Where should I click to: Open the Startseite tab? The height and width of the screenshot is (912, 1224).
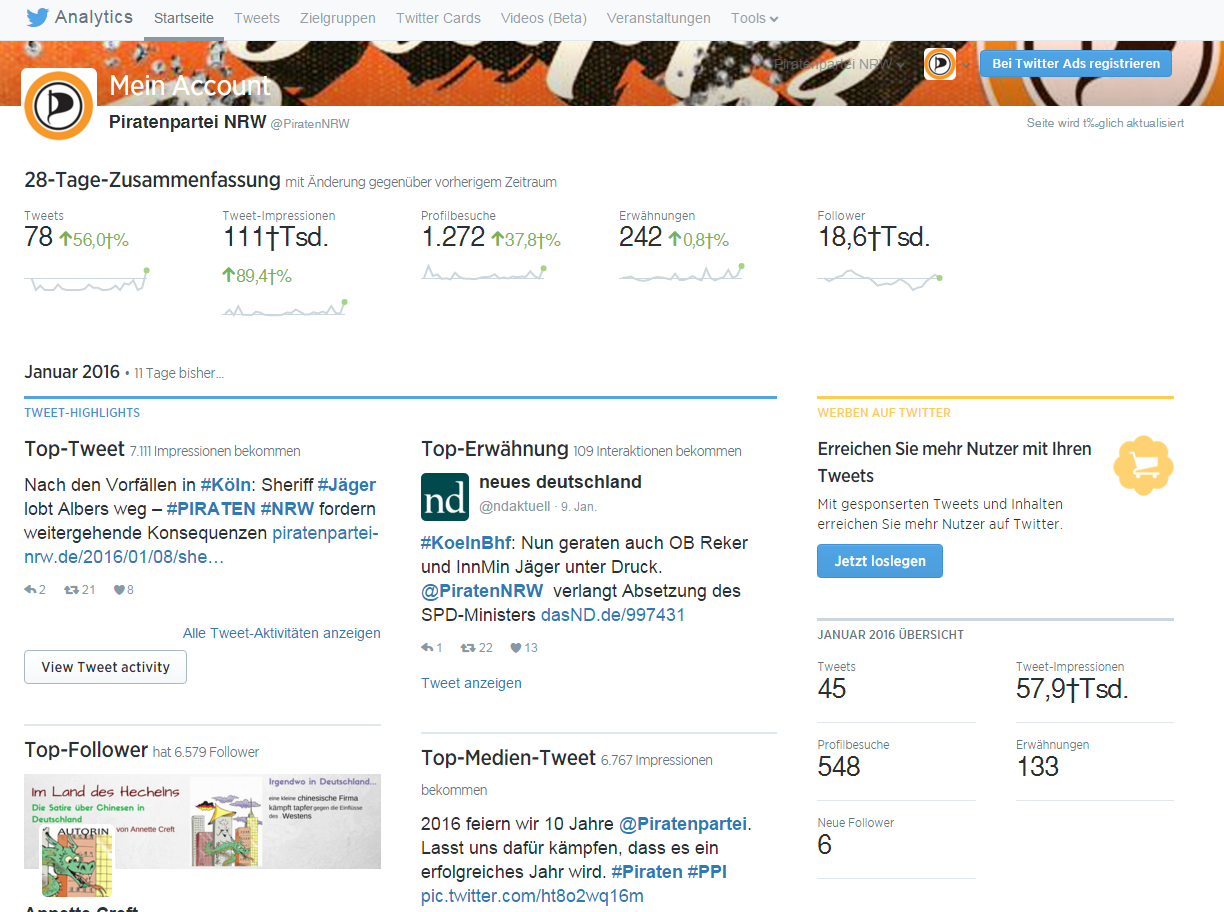tap(184, 18)
